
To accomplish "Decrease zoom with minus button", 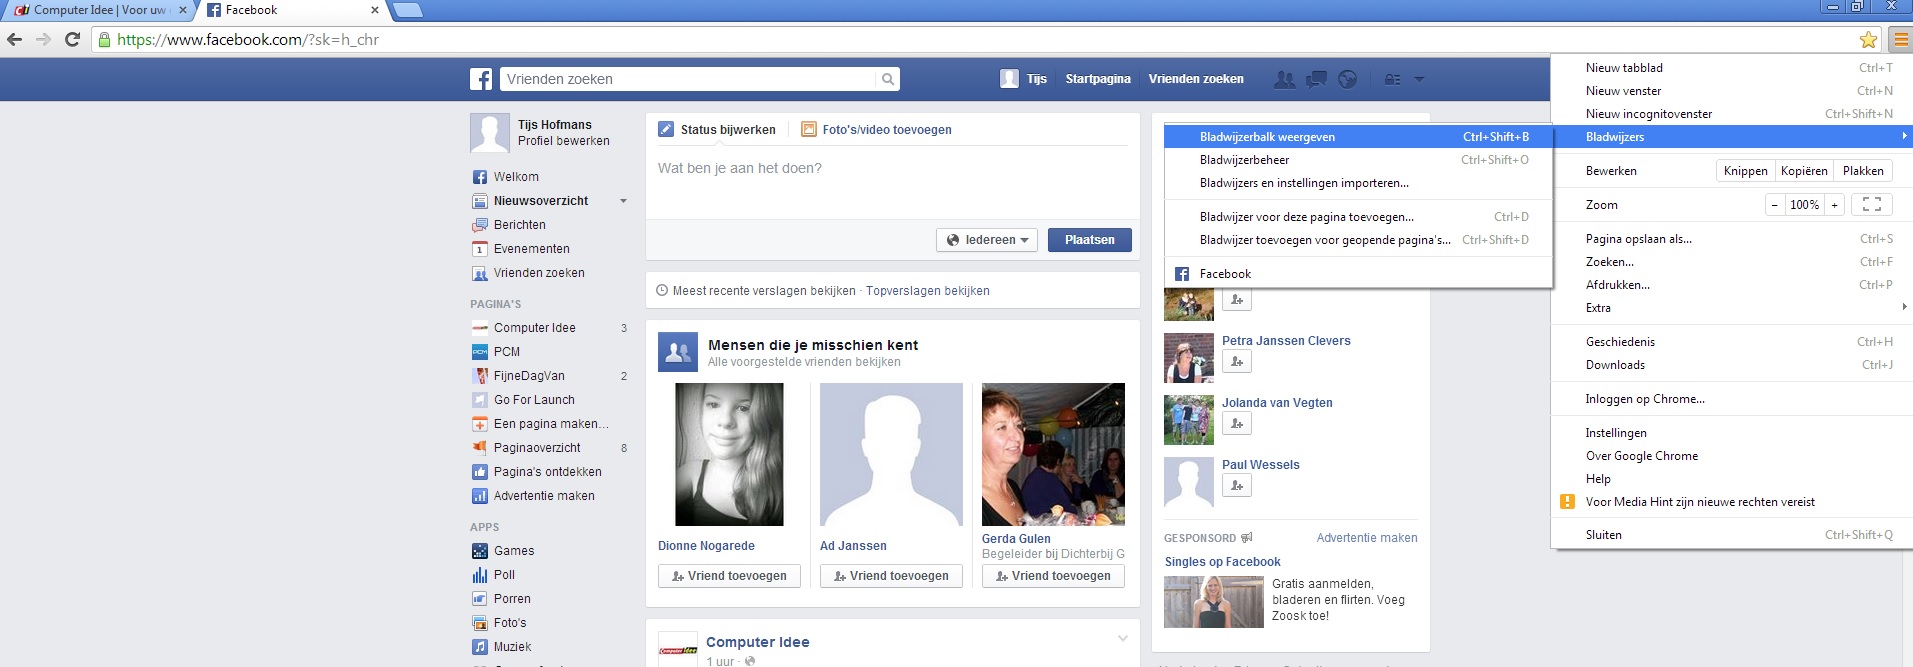I will [1775, 205].
